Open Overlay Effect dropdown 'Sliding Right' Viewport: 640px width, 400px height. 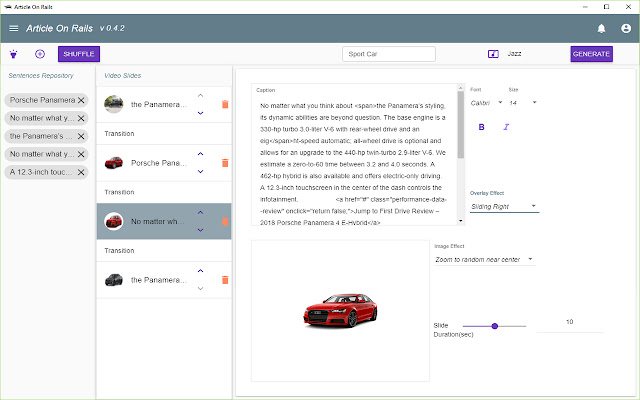[x=504, y=207]
